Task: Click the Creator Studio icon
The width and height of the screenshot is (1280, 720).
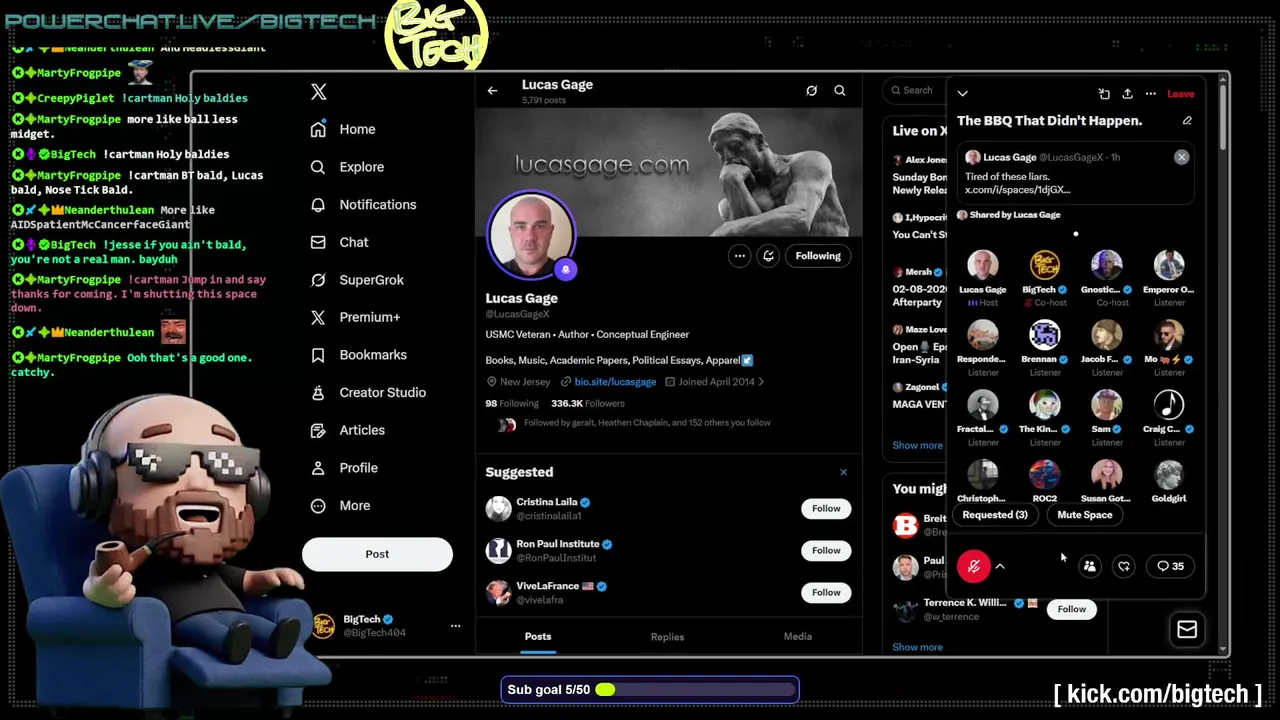Action: [x=318, y=392]
